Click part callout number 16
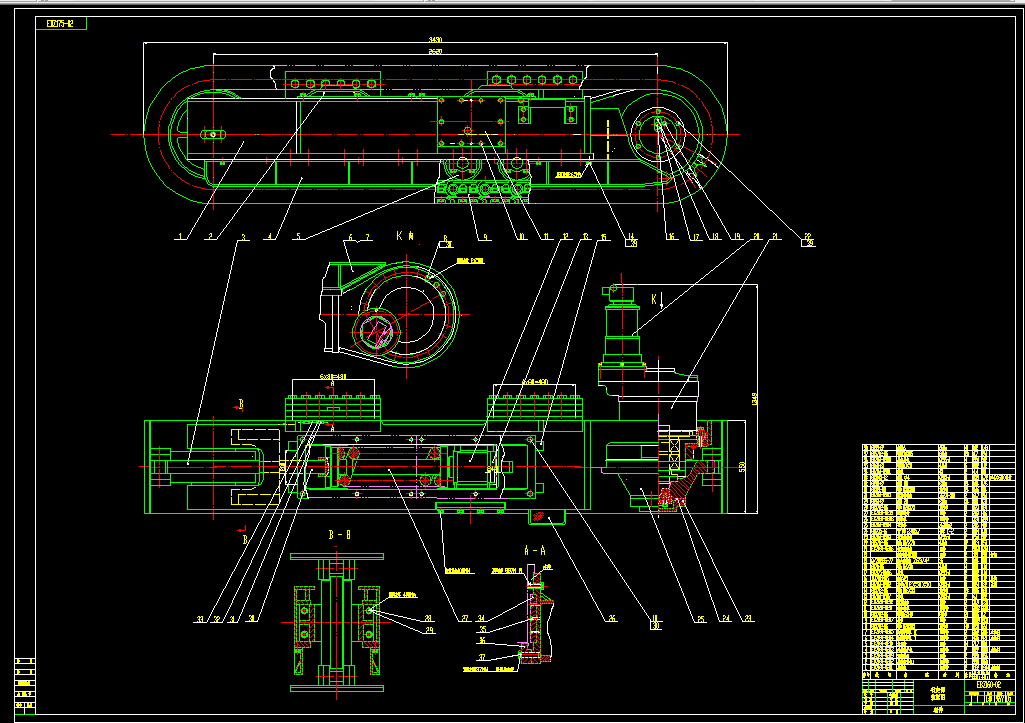Image resolution: width=1025 pixels, height=723 pixels. pyautogui.click(x=671, y=237)
